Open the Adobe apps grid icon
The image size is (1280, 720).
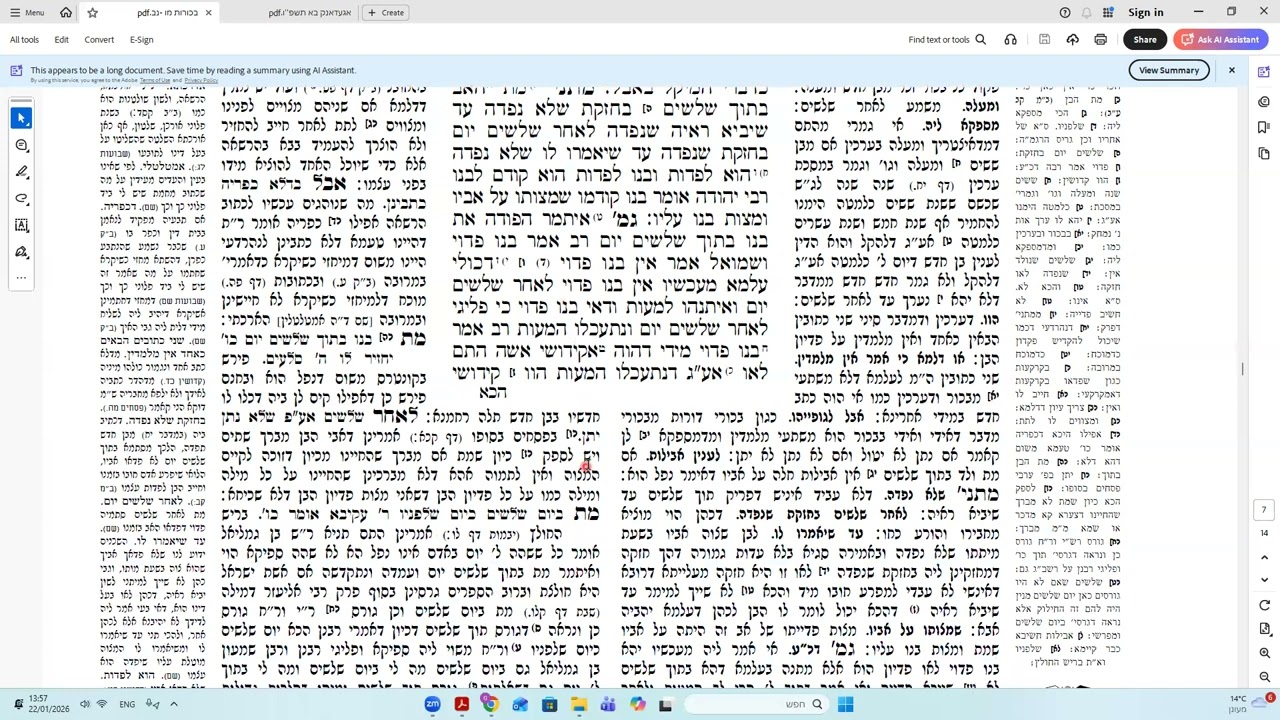pyautogui.click(x=1108, y=13)
